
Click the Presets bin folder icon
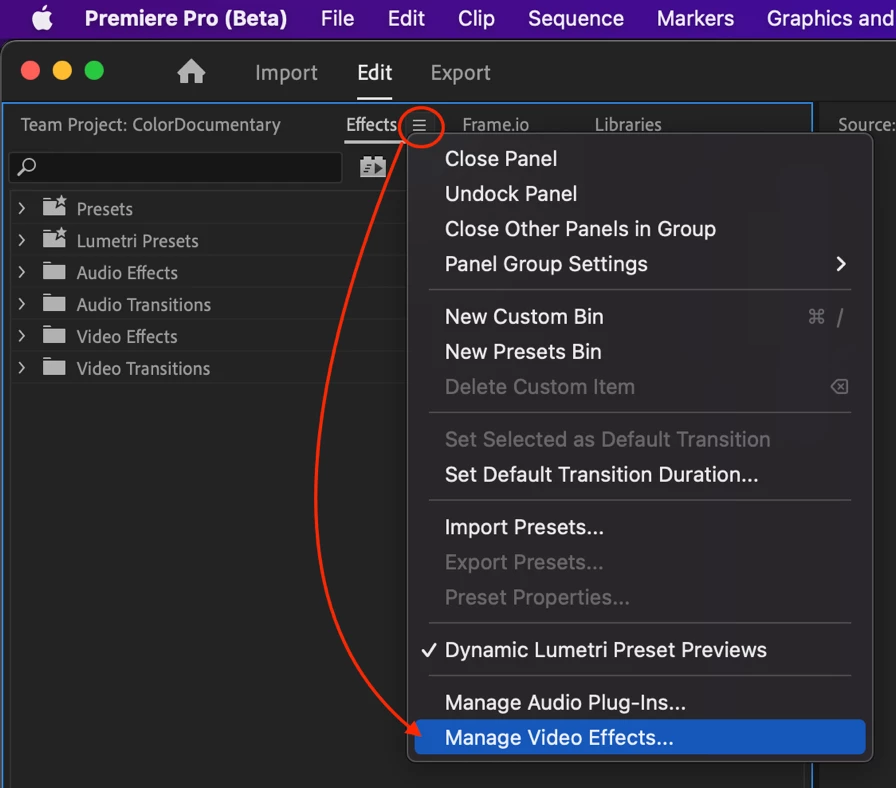coord(55,207)
